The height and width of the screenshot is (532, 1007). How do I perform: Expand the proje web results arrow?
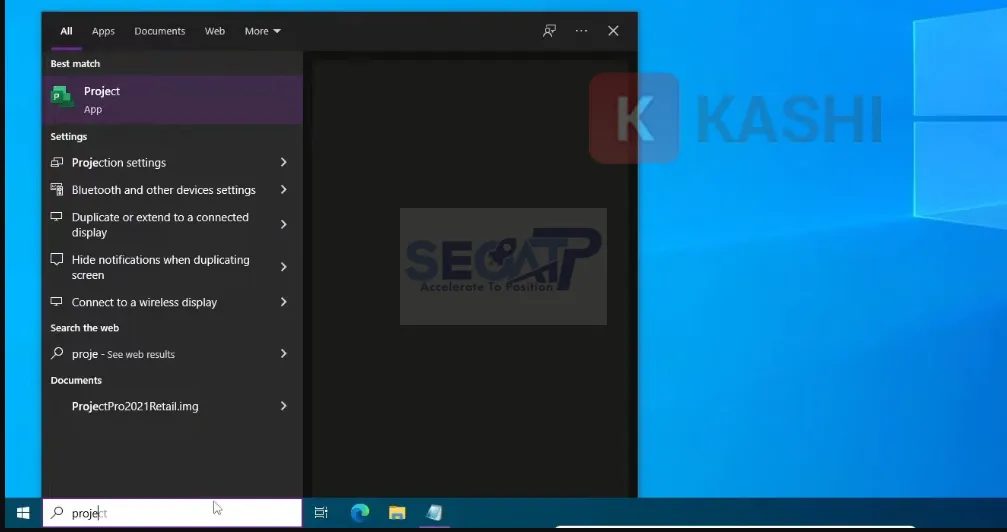click(283, 353)
